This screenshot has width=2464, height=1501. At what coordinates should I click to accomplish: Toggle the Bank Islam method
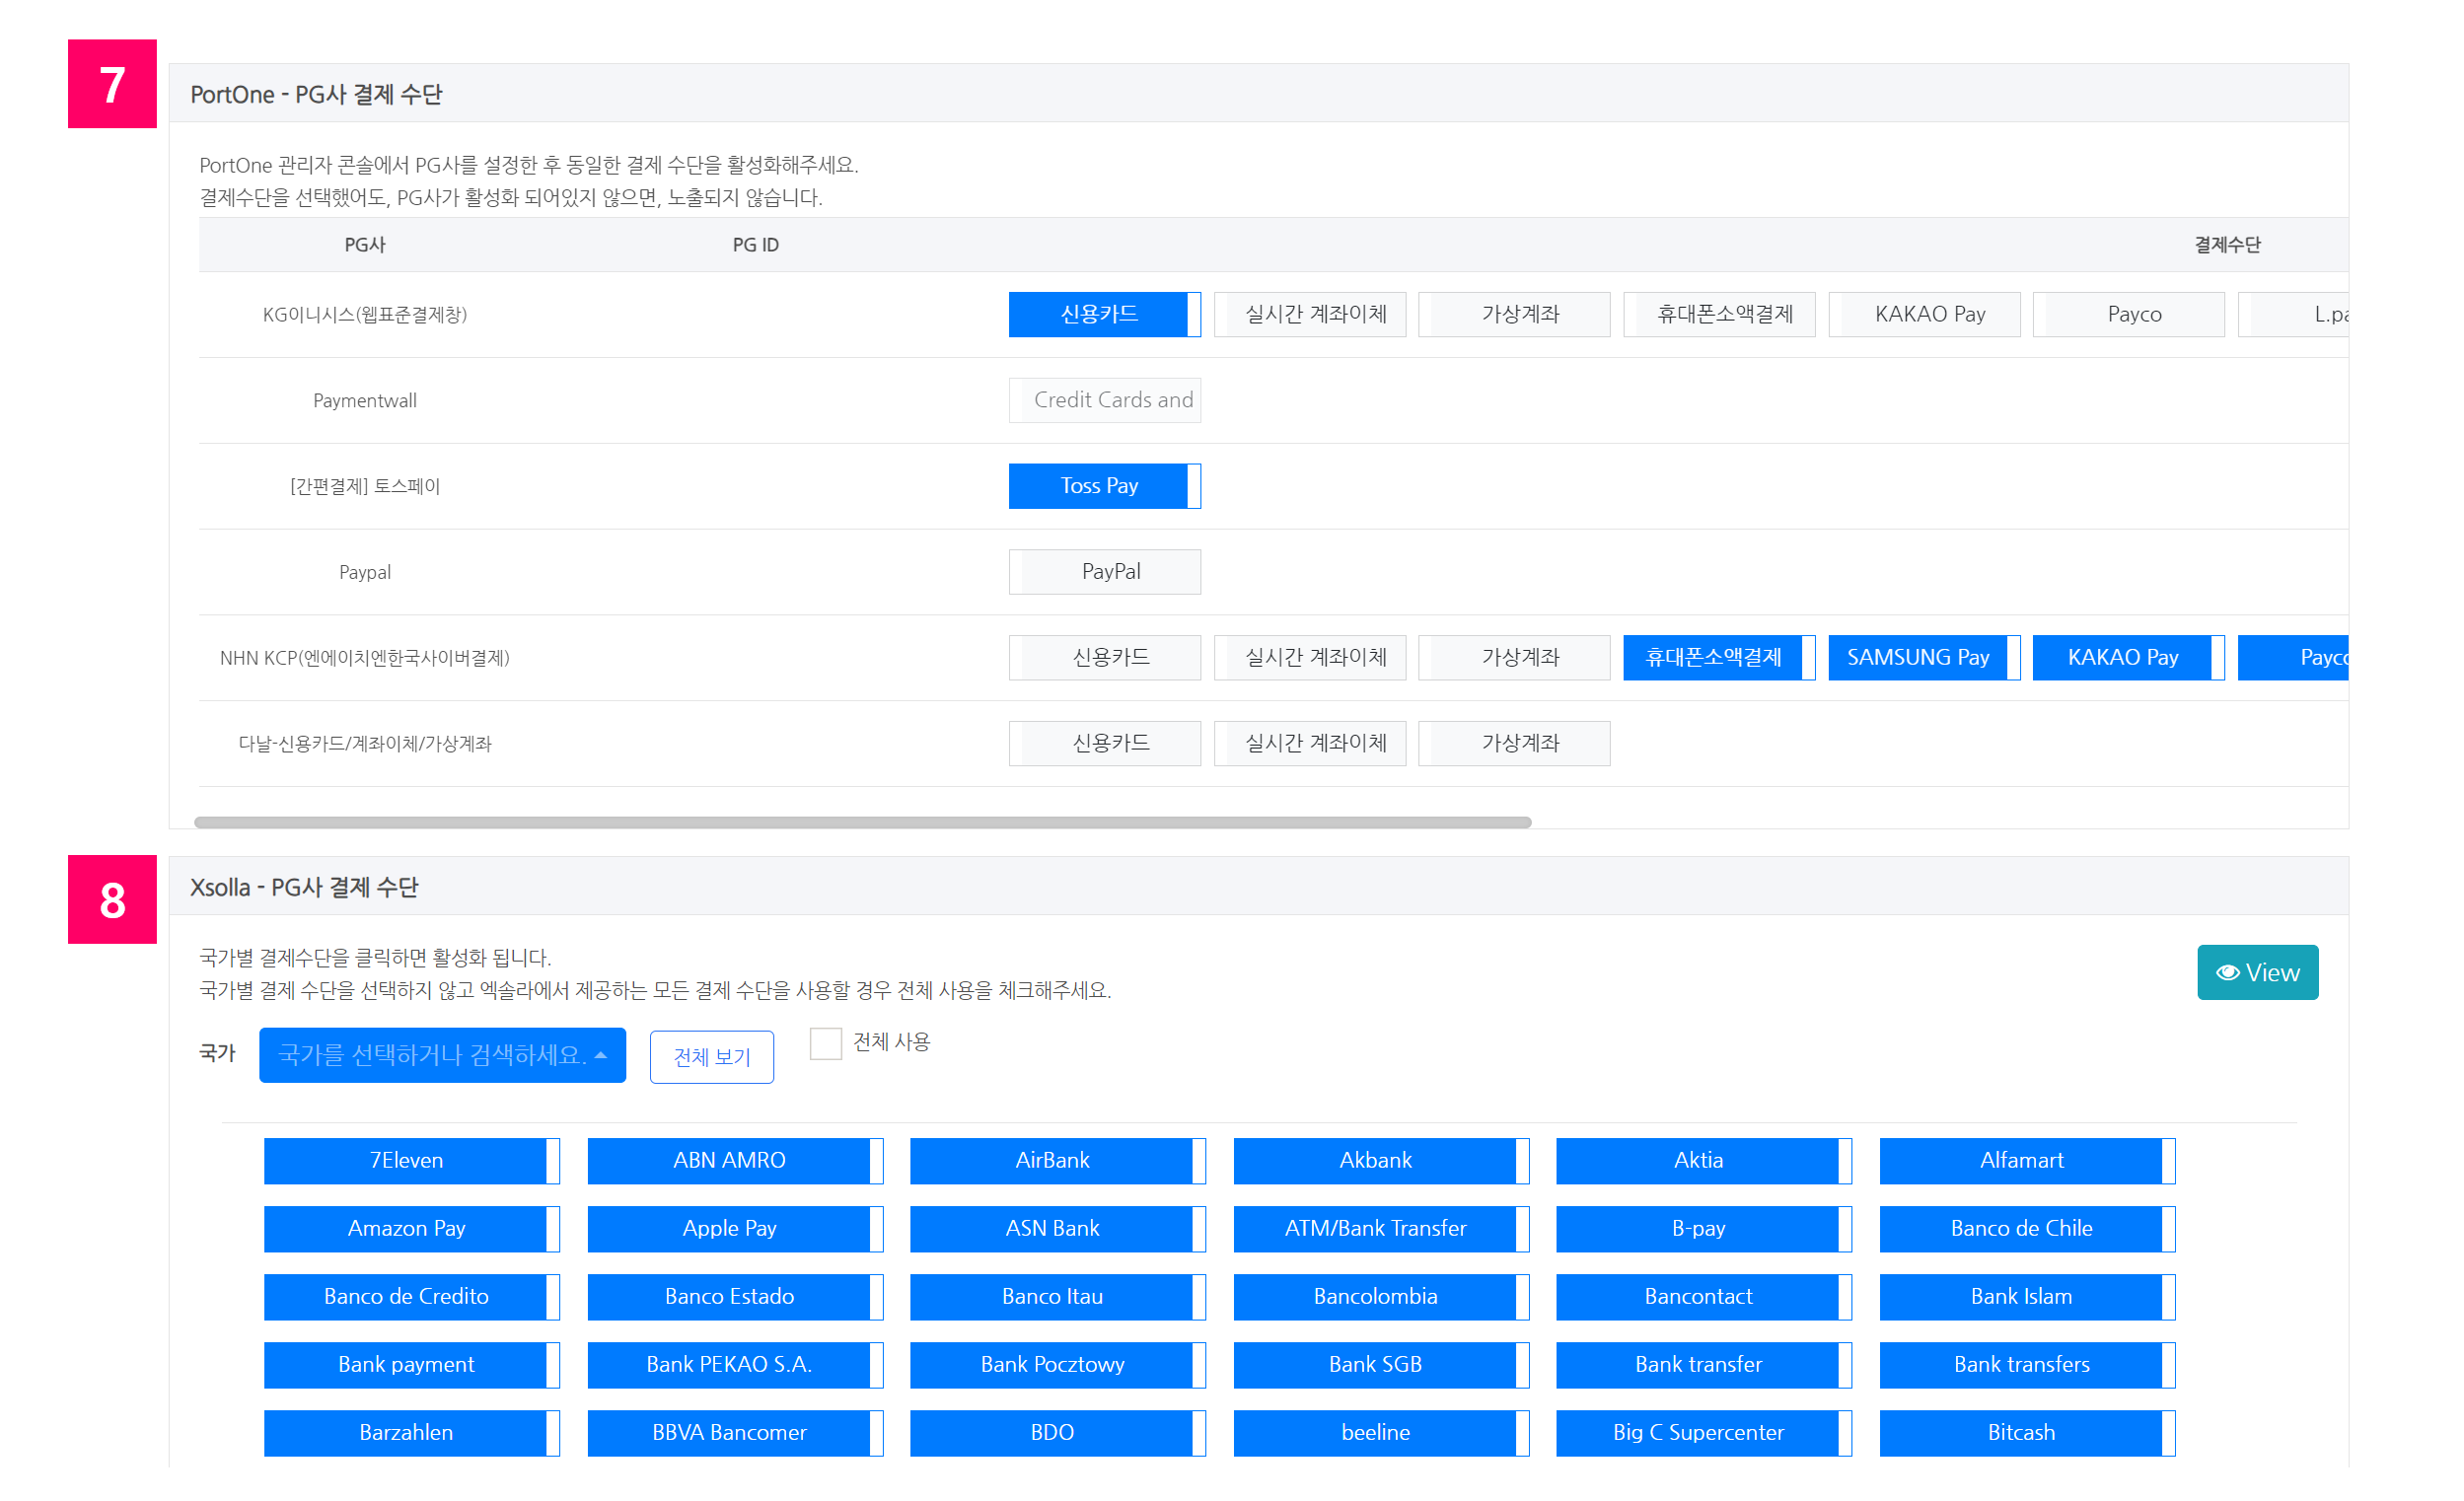coord(2027,1297)
